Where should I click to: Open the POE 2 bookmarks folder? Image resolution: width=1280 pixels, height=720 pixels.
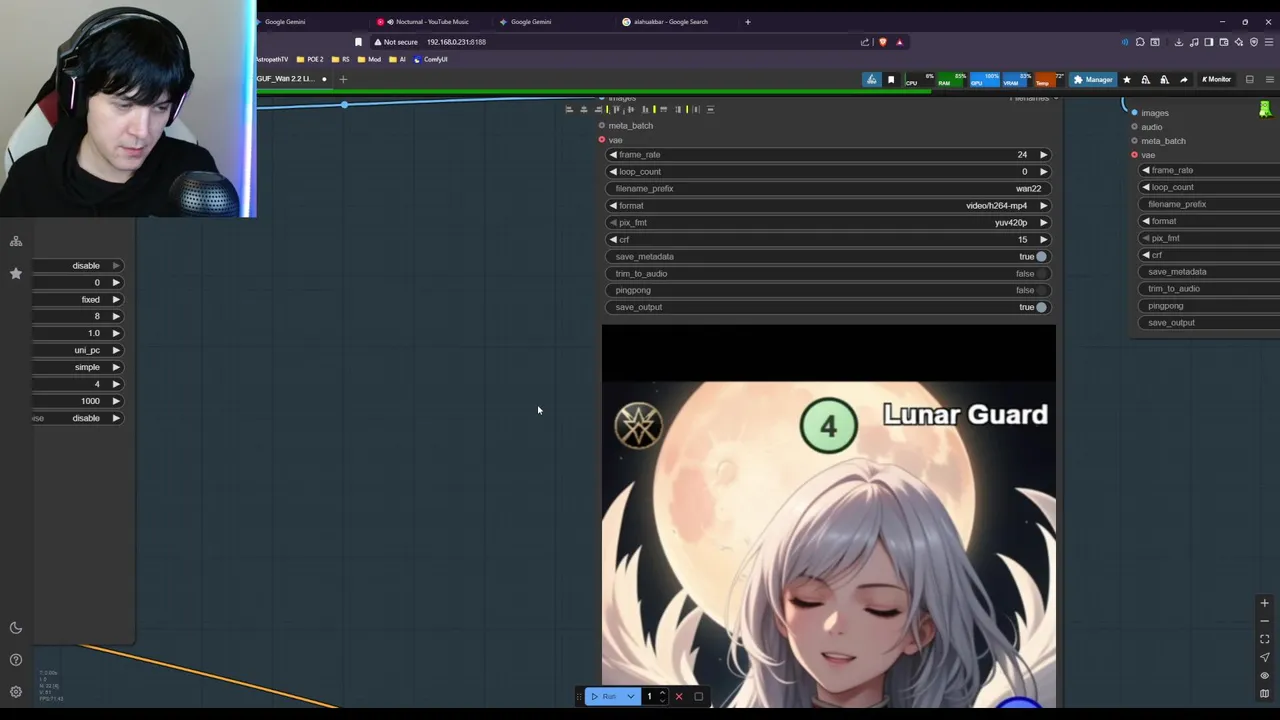point(309,59)
